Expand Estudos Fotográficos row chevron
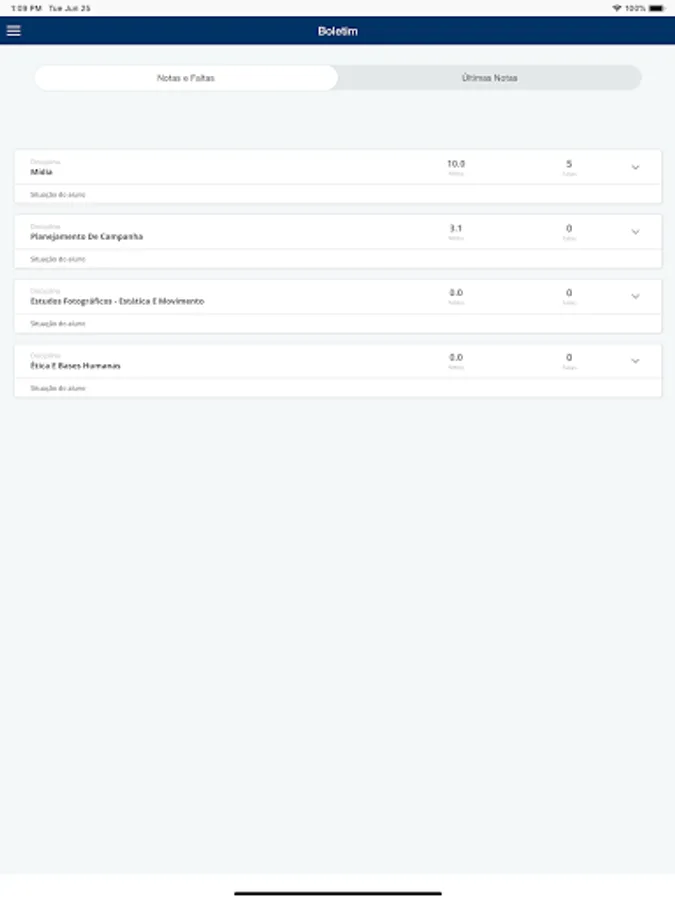The height and width of the screenshot is (900, 675). [635, 296]
